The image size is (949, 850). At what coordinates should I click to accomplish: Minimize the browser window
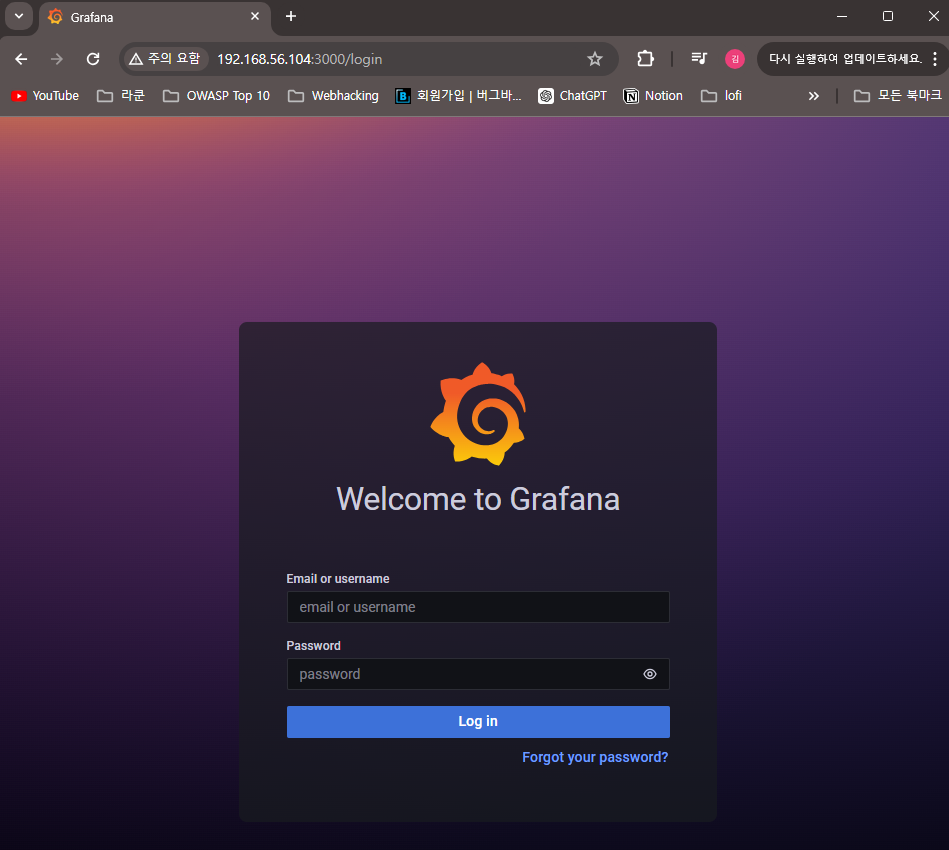(842, 16)
